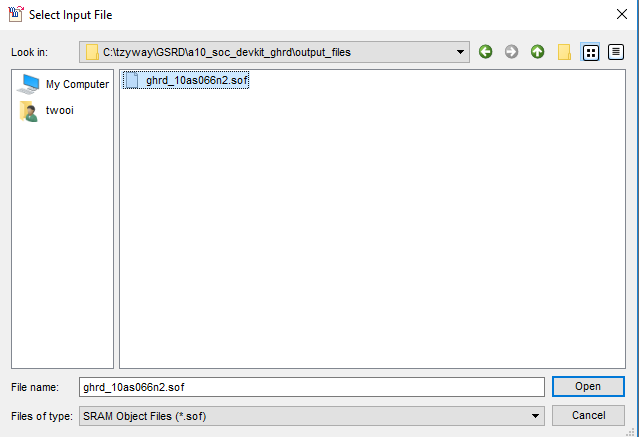Select the ghrd_10as066n2.sof file name text

pyautogui.click(x=196, y=80)
